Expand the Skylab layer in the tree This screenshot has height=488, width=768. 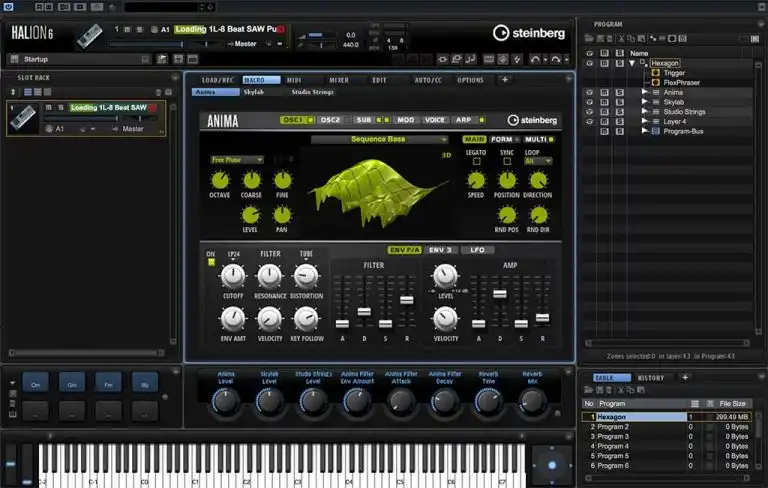click(645, 101)
